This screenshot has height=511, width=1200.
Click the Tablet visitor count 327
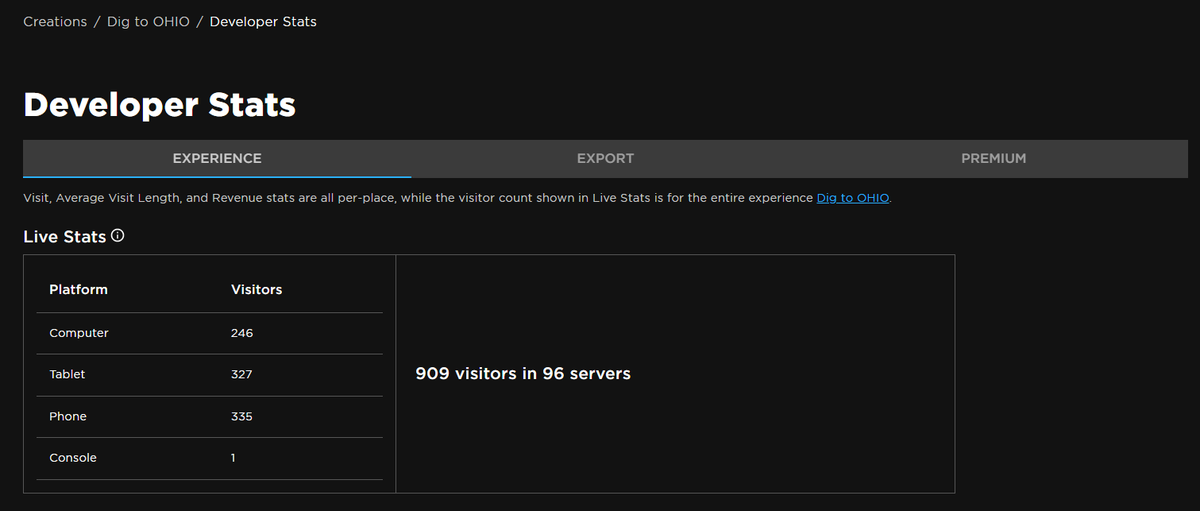(242, 374)
